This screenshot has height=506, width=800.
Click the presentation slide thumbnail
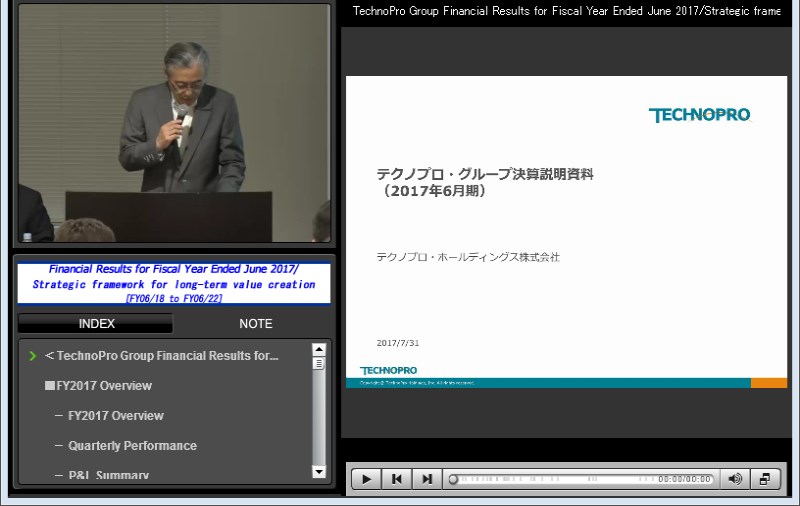coord(566,232)
